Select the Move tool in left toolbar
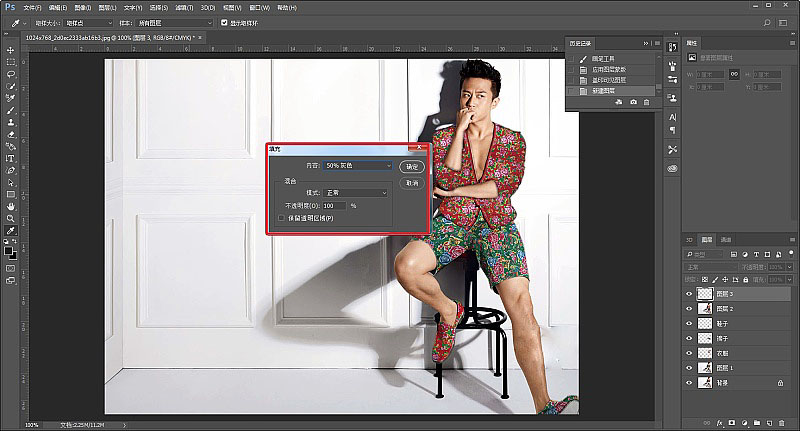The height and width of the screenshot is (431, 800). pyautogui.click(x=10, y=50)
